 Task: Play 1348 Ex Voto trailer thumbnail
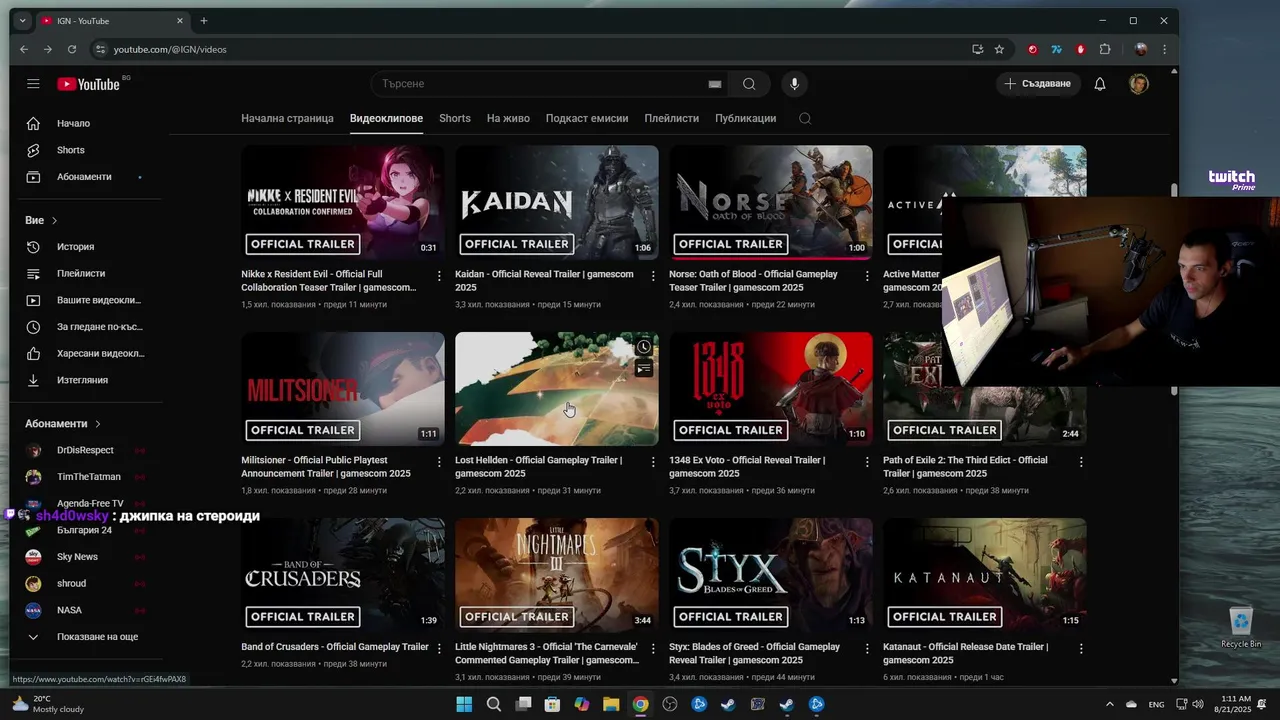(771, 389)
